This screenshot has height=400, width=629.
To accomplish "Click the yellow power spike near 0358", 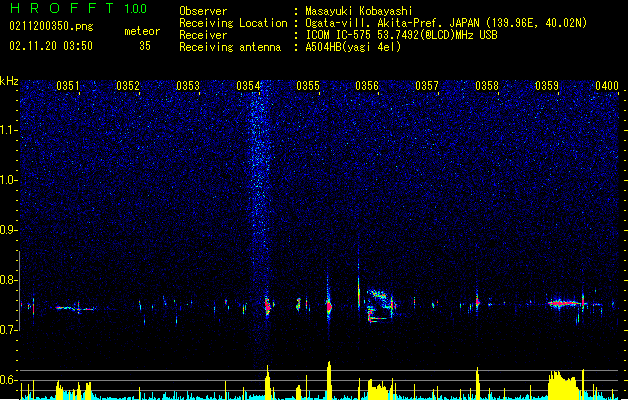I will coord(478,383).
